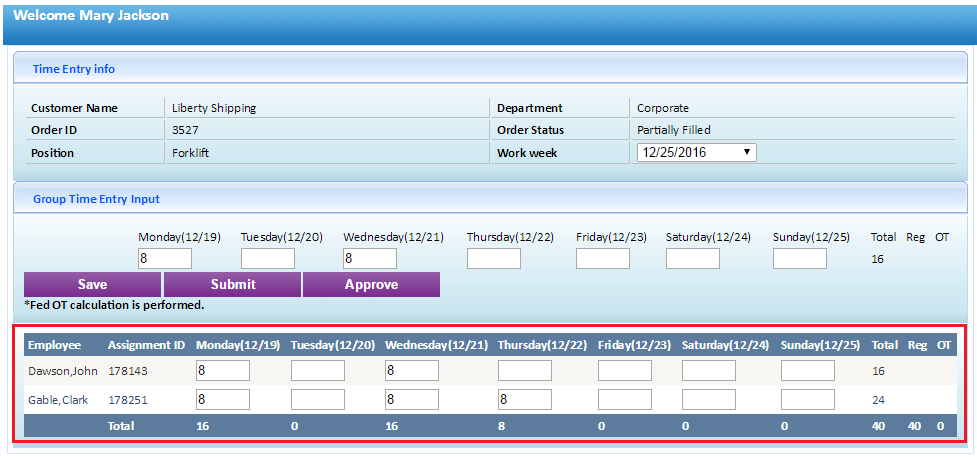
Task: Edit Dawson,John's Thursday hours field
Action: tap(525, 370)
